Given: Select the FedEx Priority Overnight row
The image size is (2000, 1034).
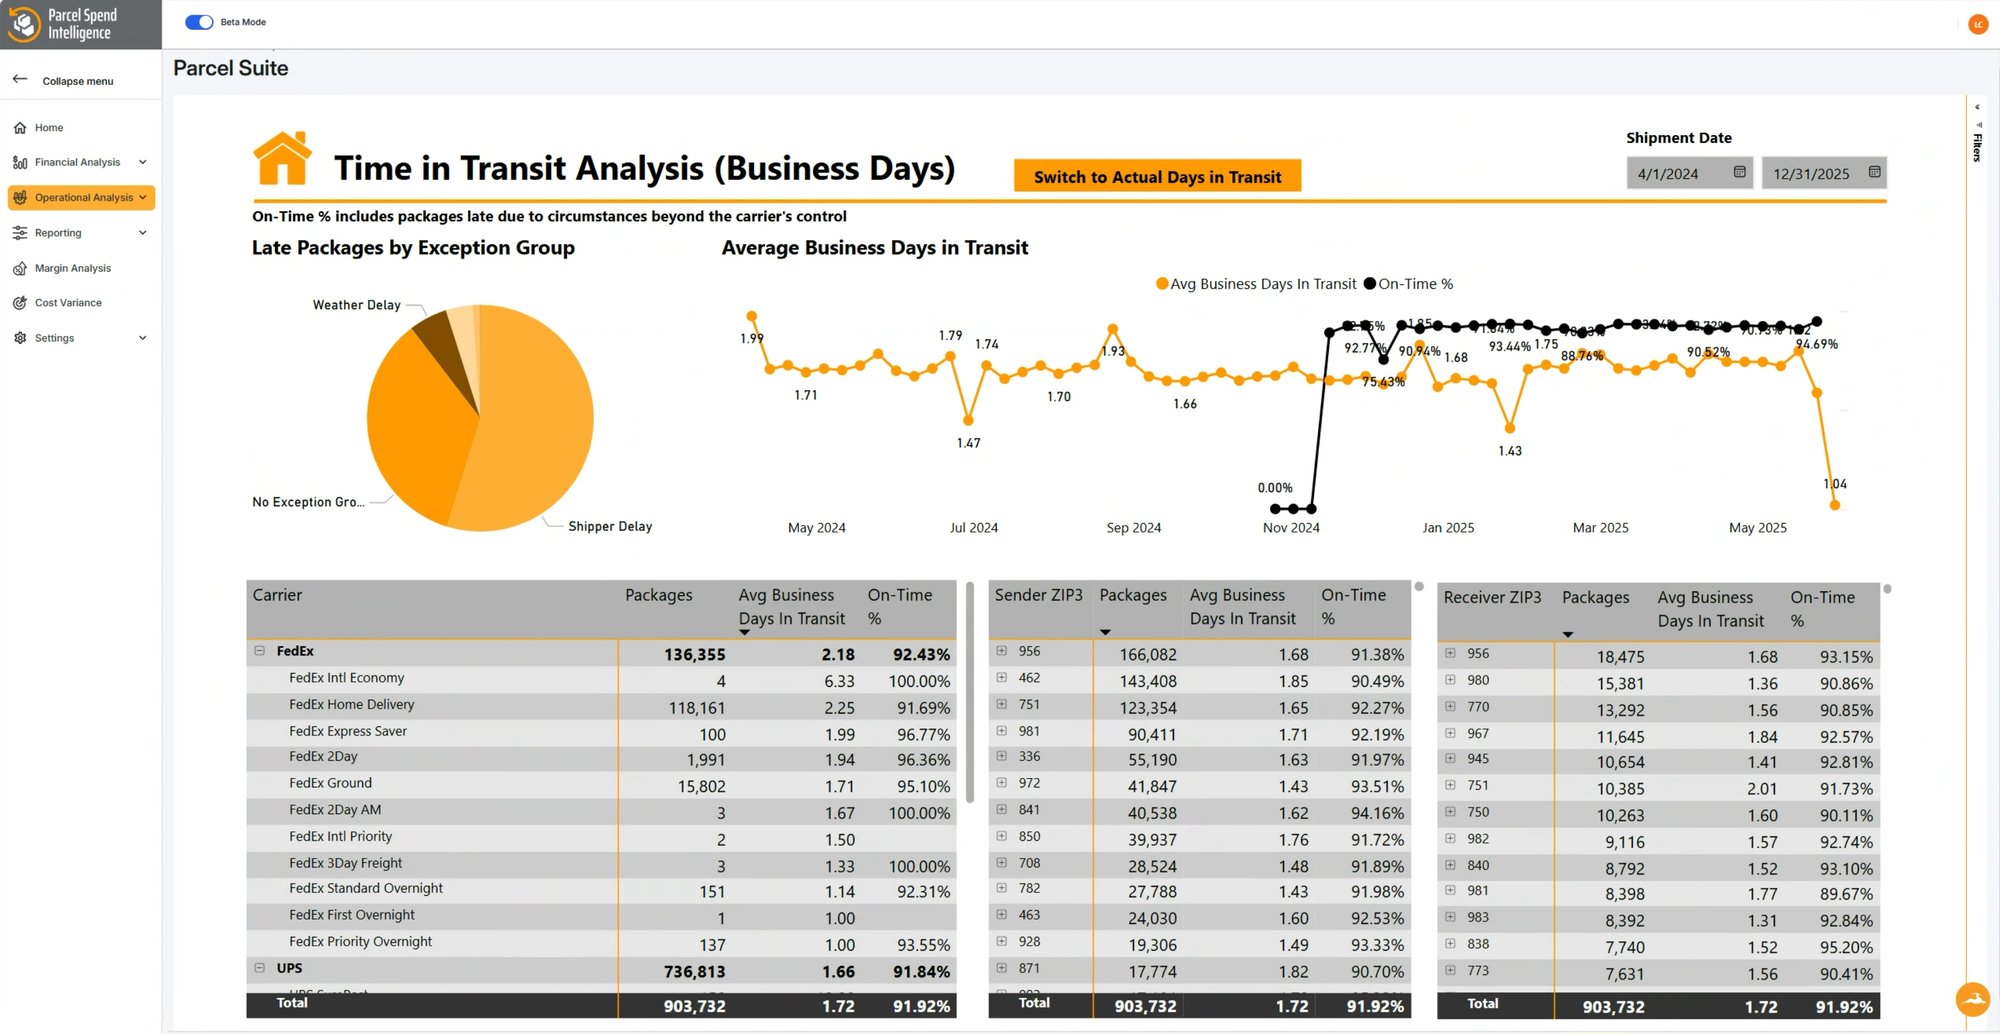Looking at the screenshot, I should (x=601, y=943).
